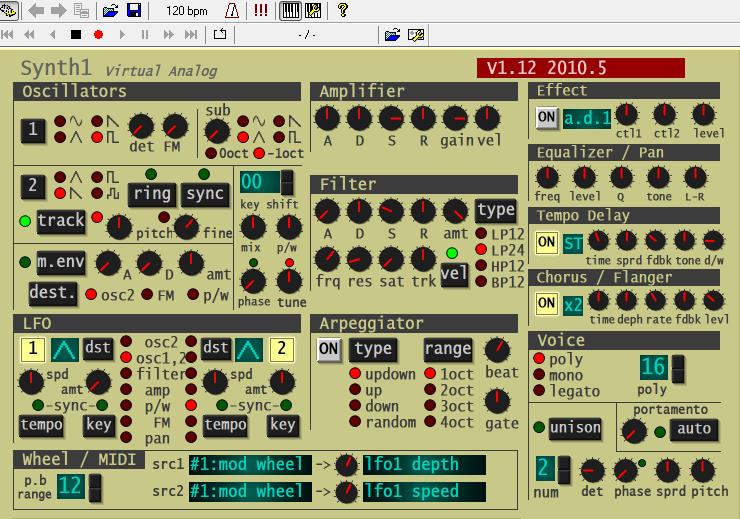Click the oscillator 2 track button
The height and width of the screenshot is (519, 740).
pos(61,221)
